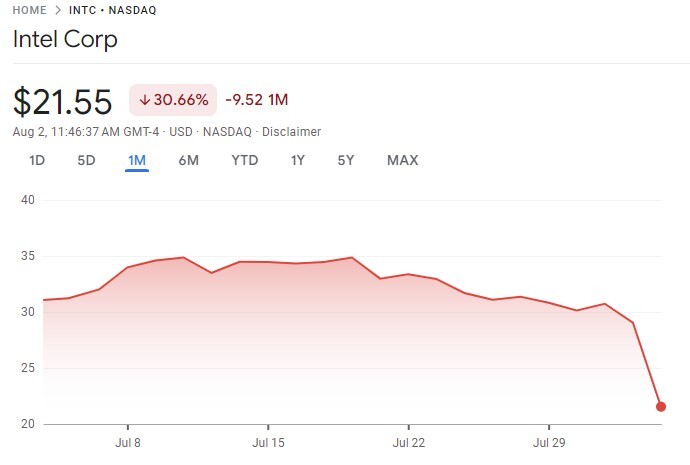
Task: Click the breadcrumb chevron after HOME
Action: [57, 10]
